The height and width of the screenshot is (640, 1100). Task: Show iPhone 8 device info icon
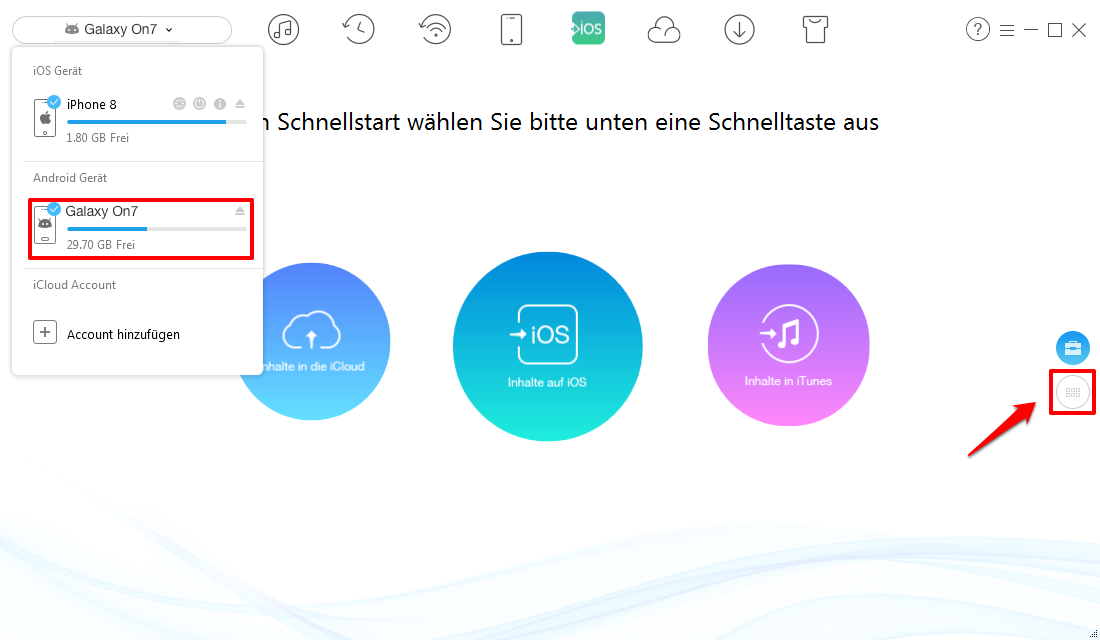pos(220,104)
